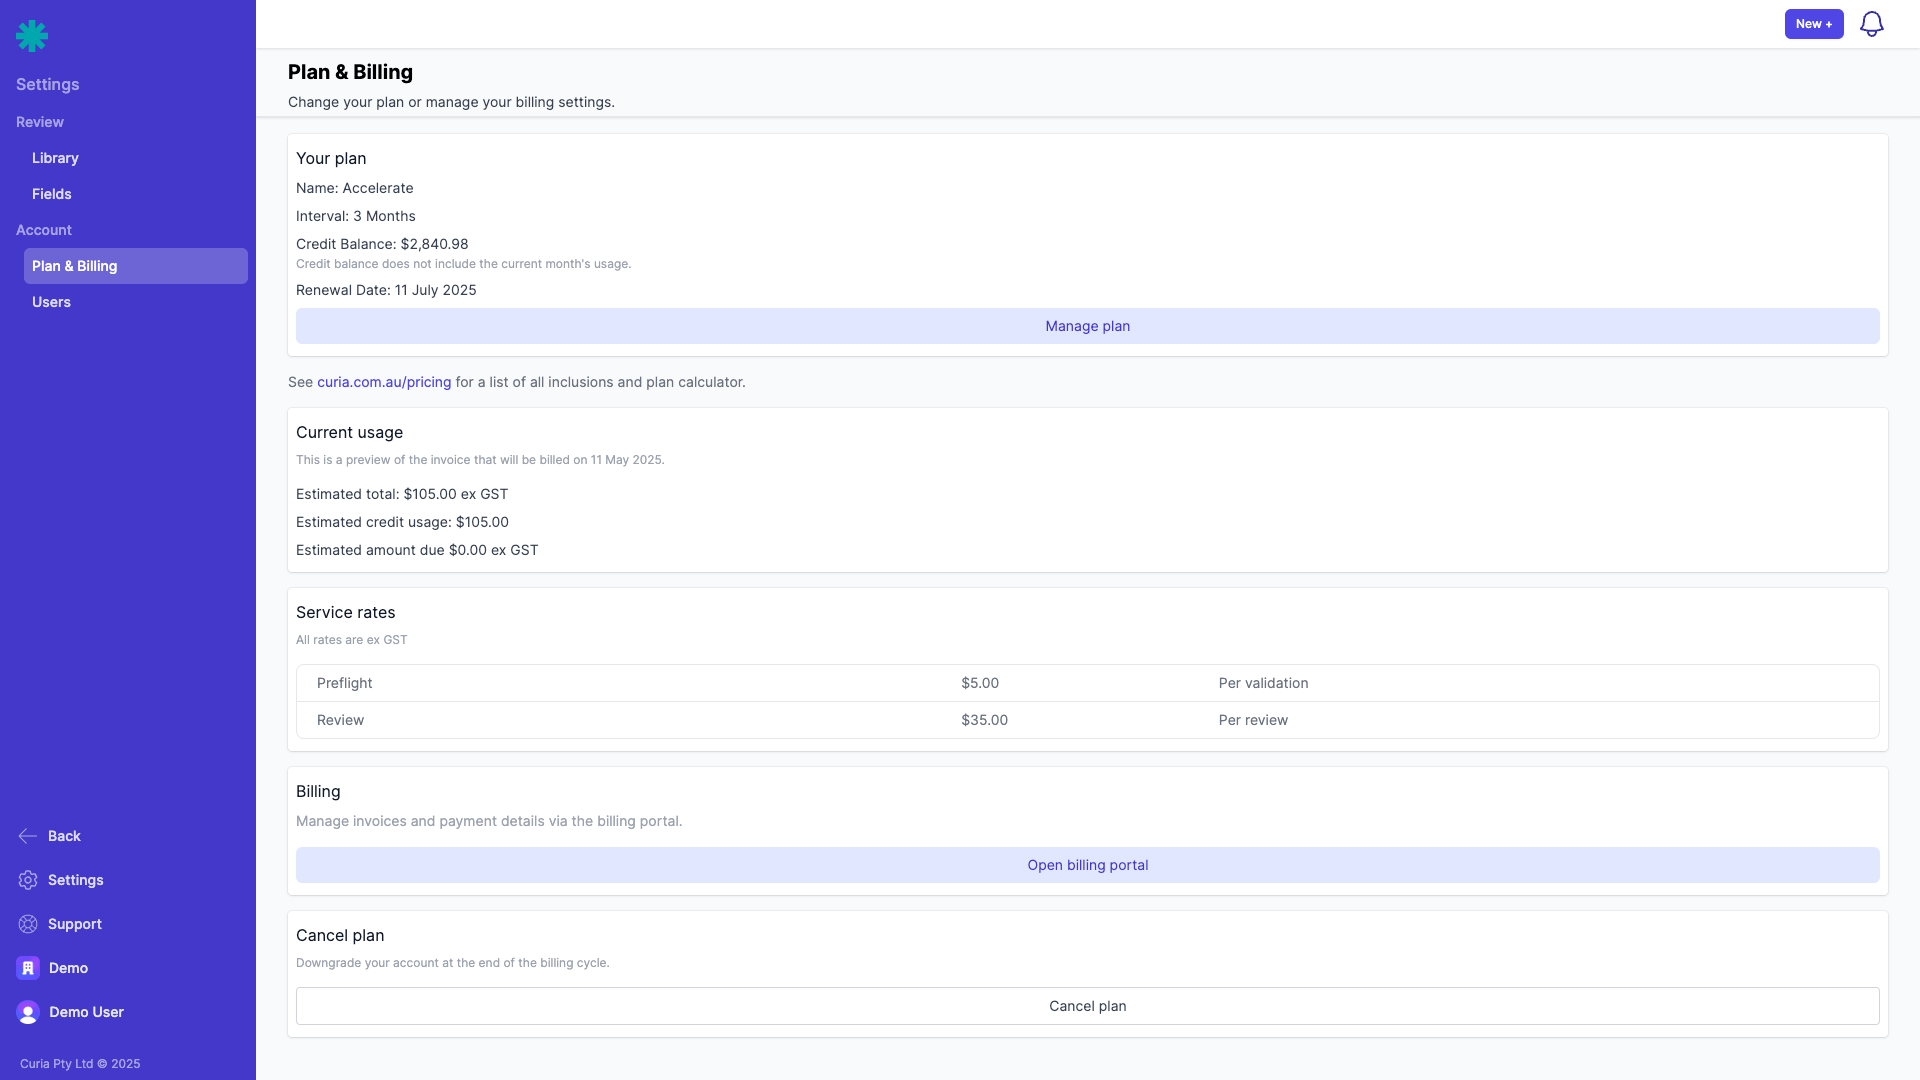Click the Demo User name label
Viewport: 1920px width, 1080px height.
tap(86, 1012)
